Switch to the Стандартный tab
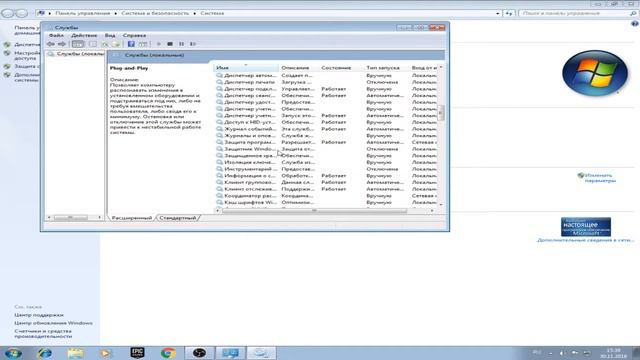Viewport: 640px width, 360px height. point(178,218)
